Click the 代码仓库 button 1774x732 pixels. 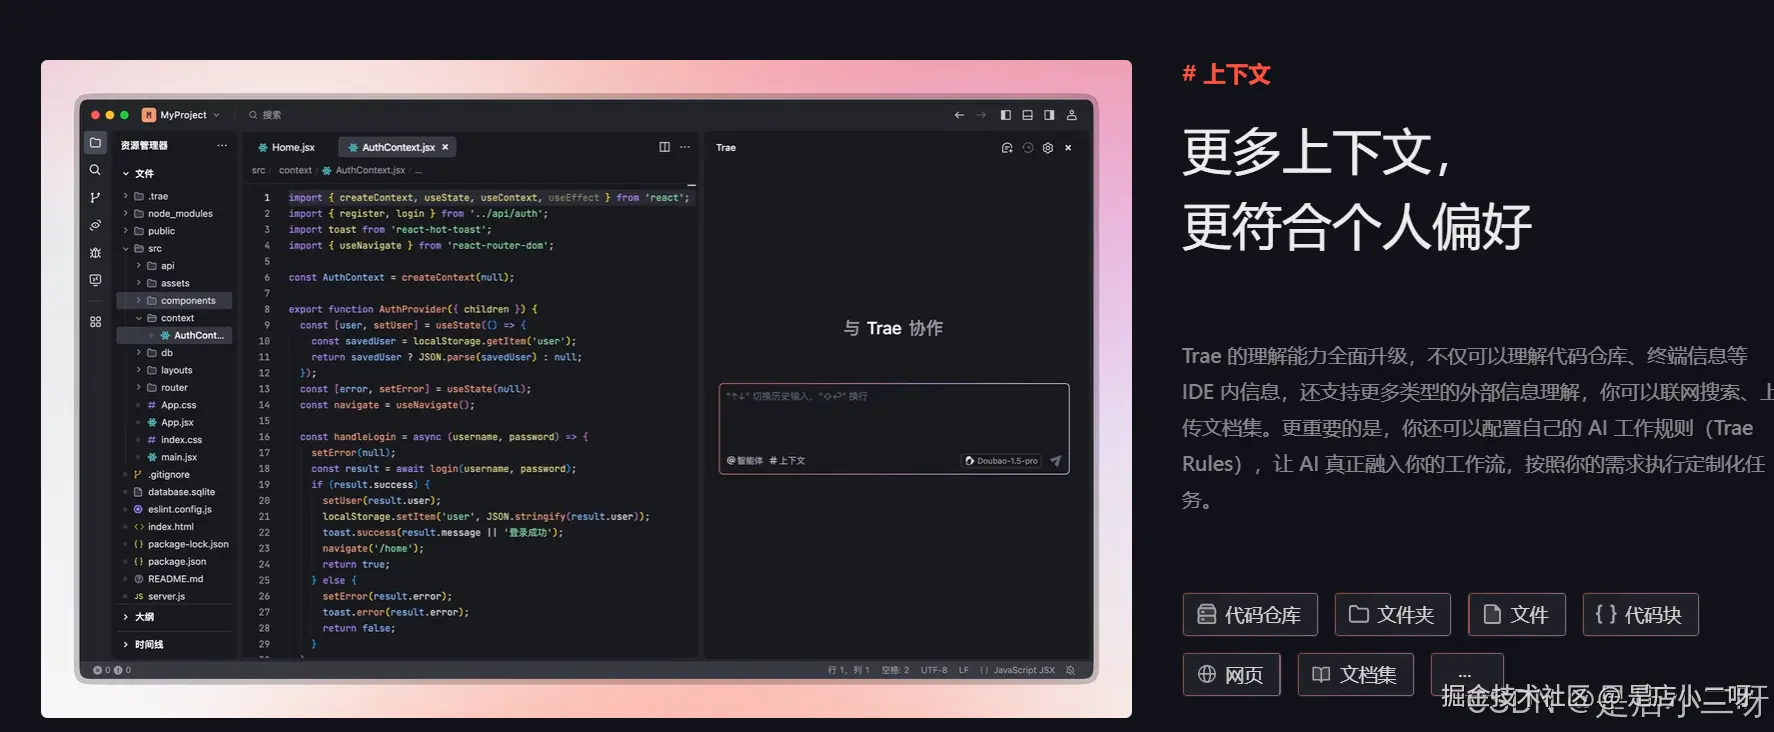click(1250, 614)
